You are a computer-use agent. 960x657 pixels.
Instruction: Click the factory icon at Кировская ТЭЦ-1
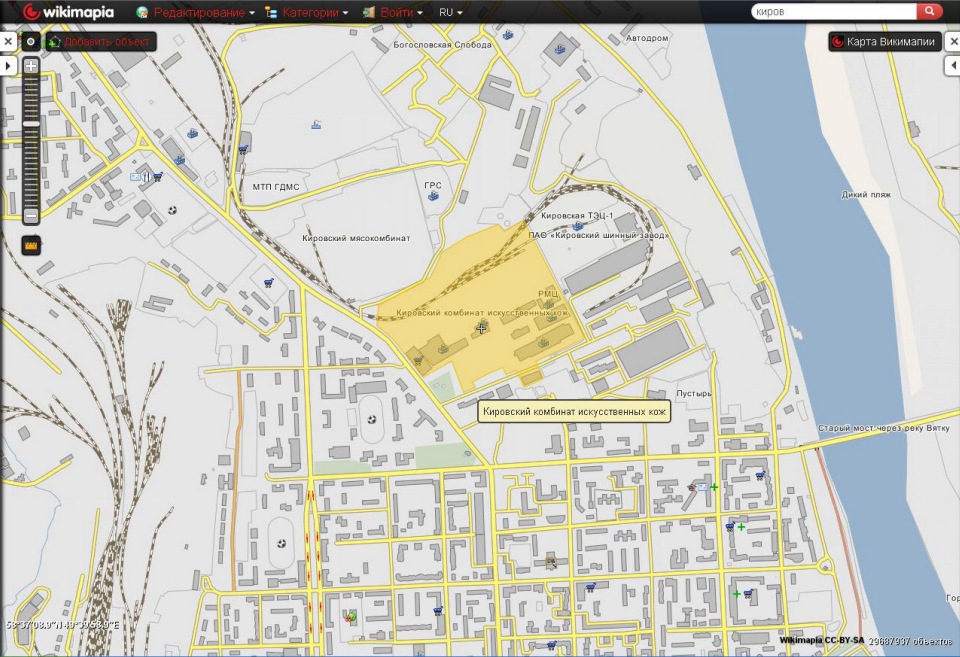578,226
